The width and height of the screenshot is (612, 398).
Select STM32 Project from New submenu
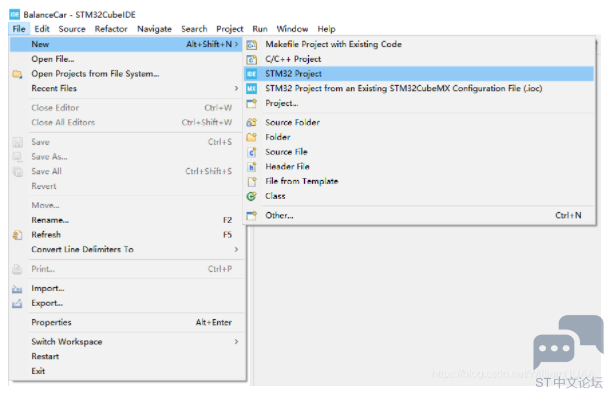(419, 74)
